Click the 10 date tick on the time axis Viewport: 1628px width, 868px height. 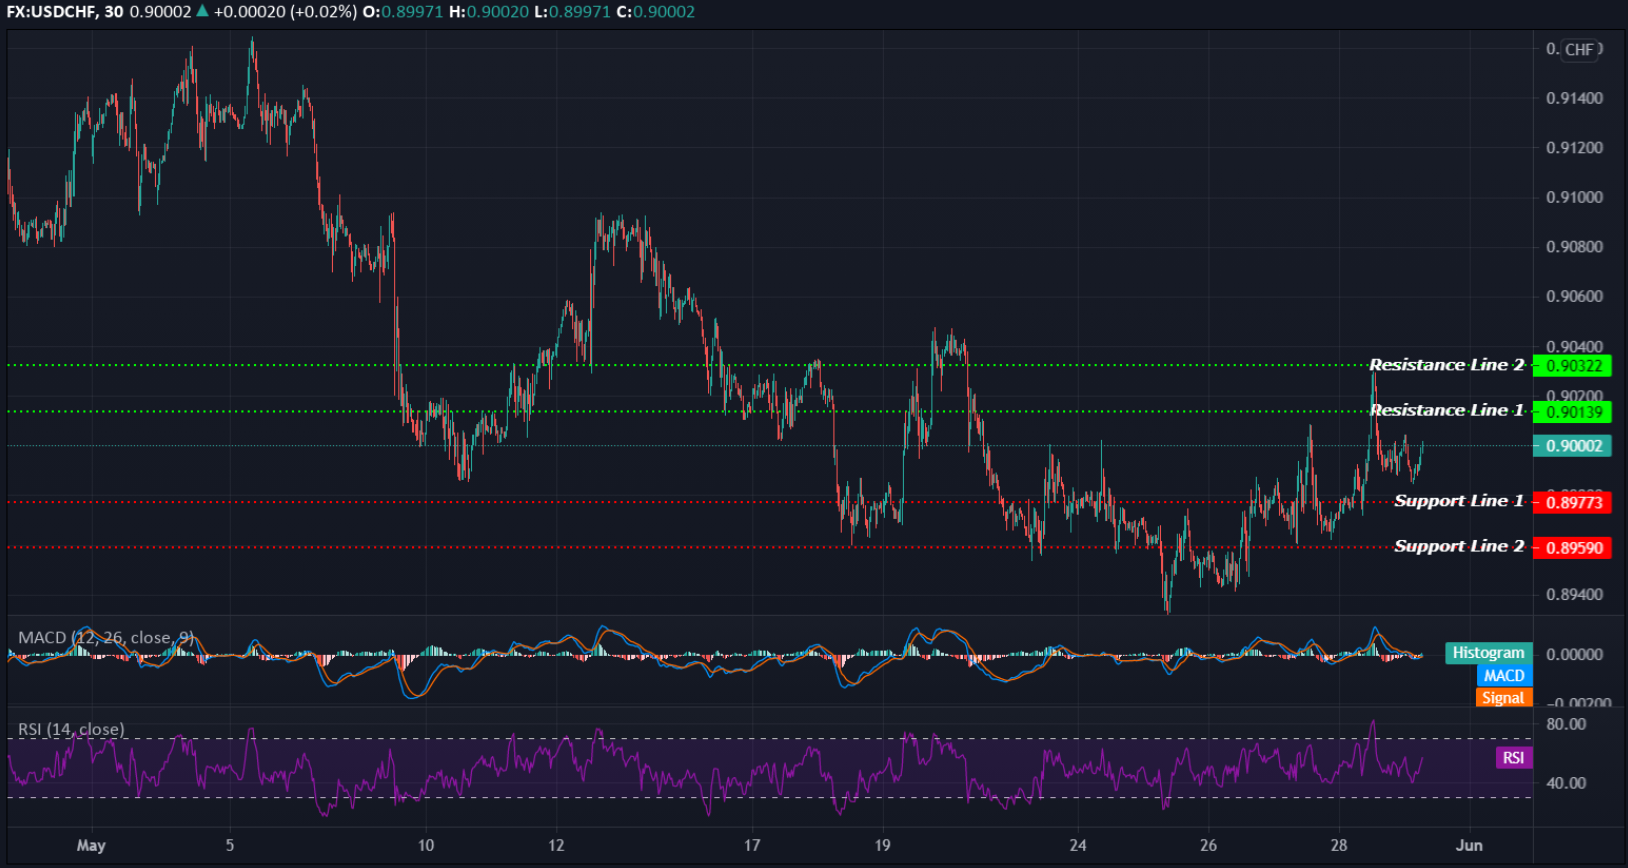pos(426,846)
